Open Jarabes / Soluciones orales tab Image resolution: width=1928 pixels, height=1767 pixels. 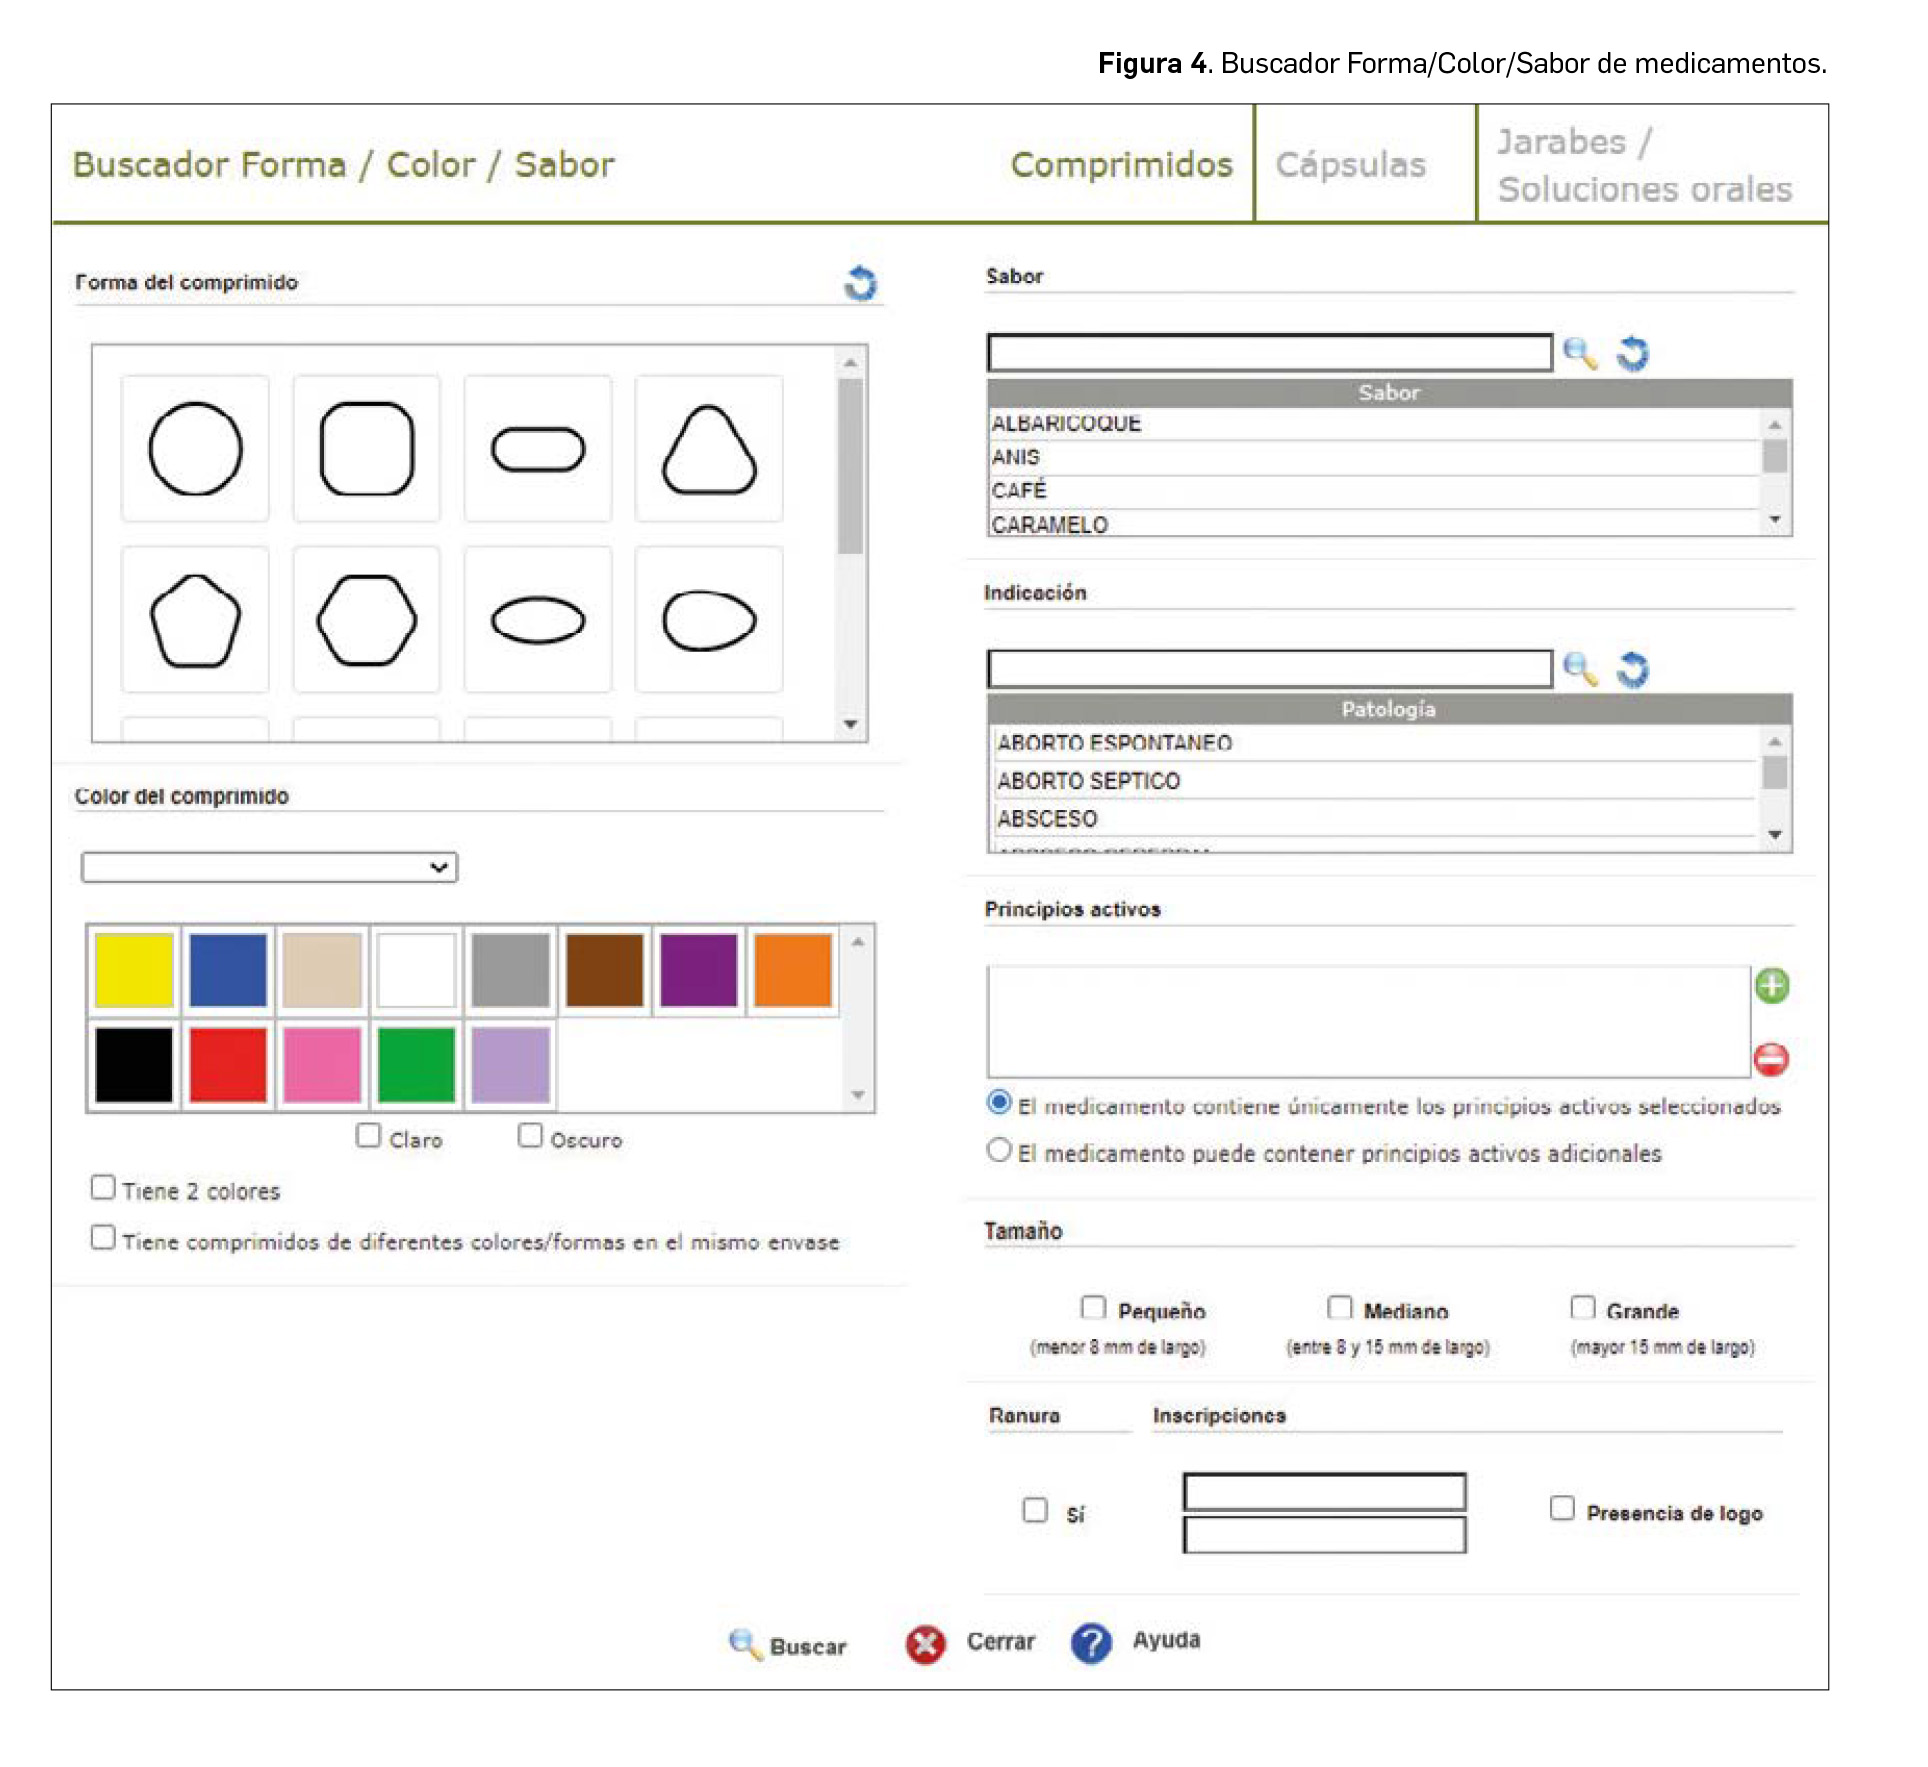[1643, 165]
